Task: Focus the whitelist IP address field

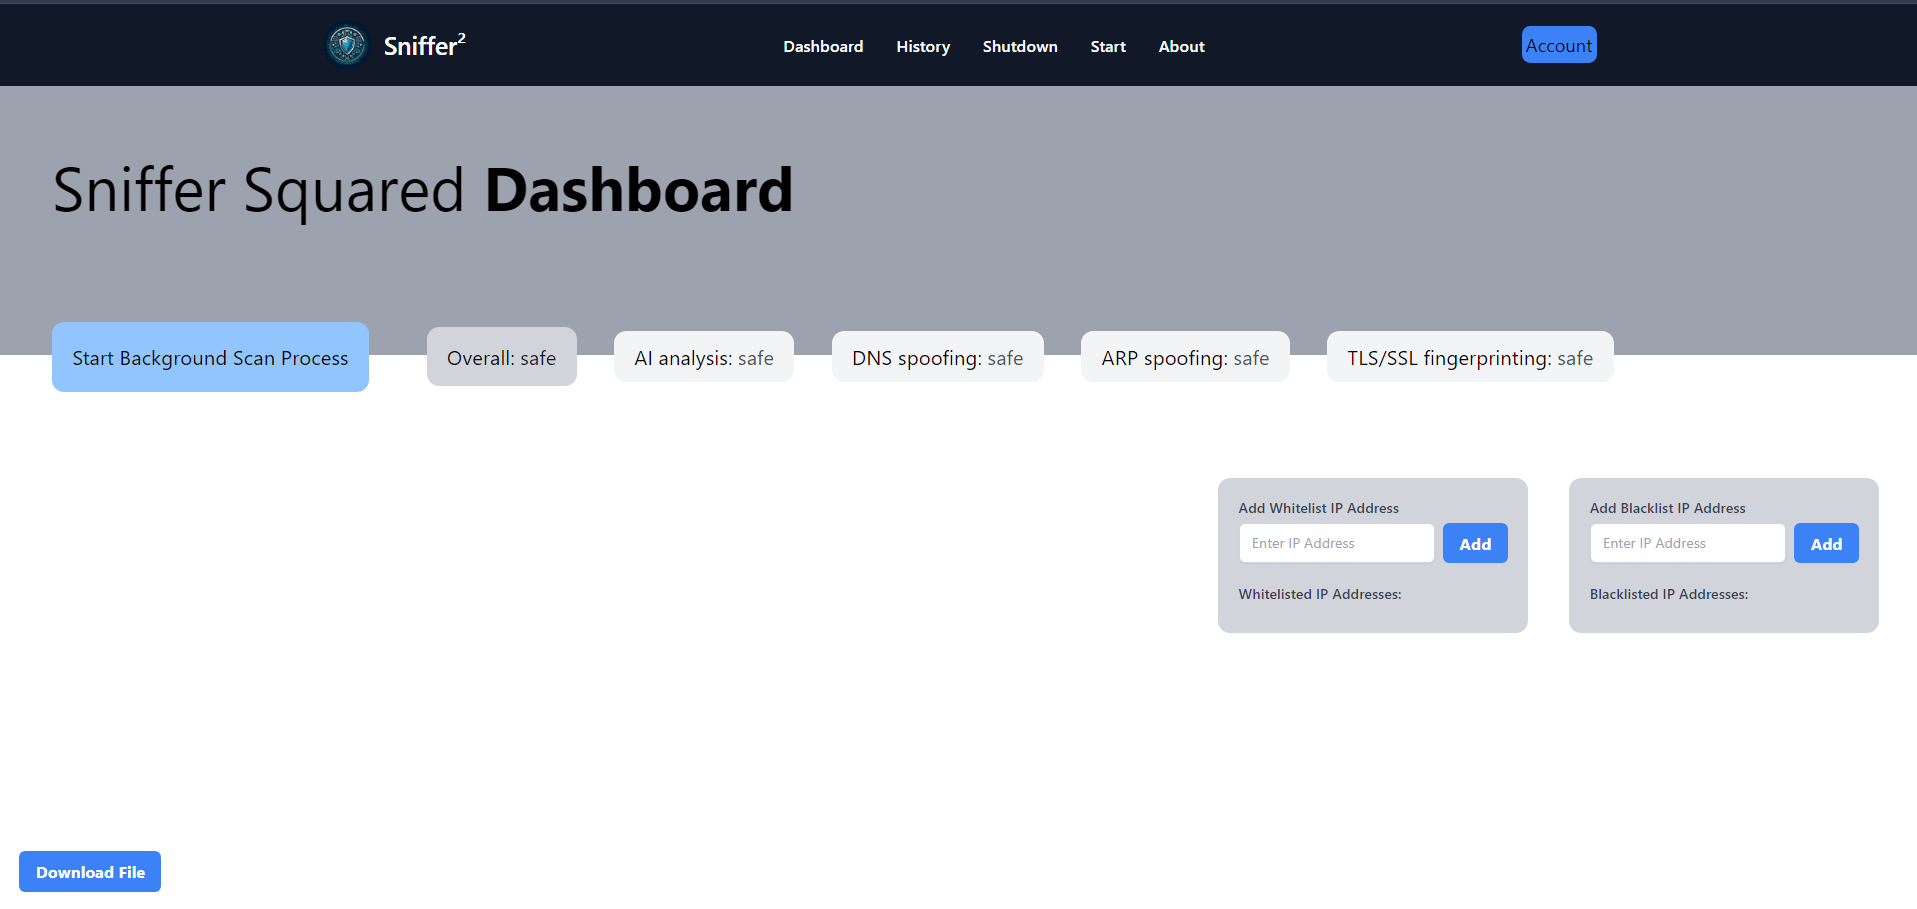Action: (1336, 543)
